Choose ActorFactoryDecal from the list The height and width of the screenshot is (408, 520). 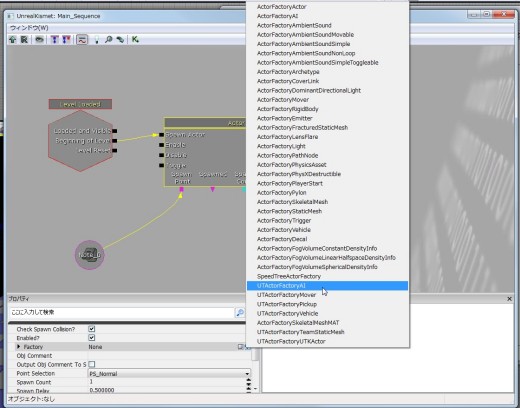click(327, 239)
